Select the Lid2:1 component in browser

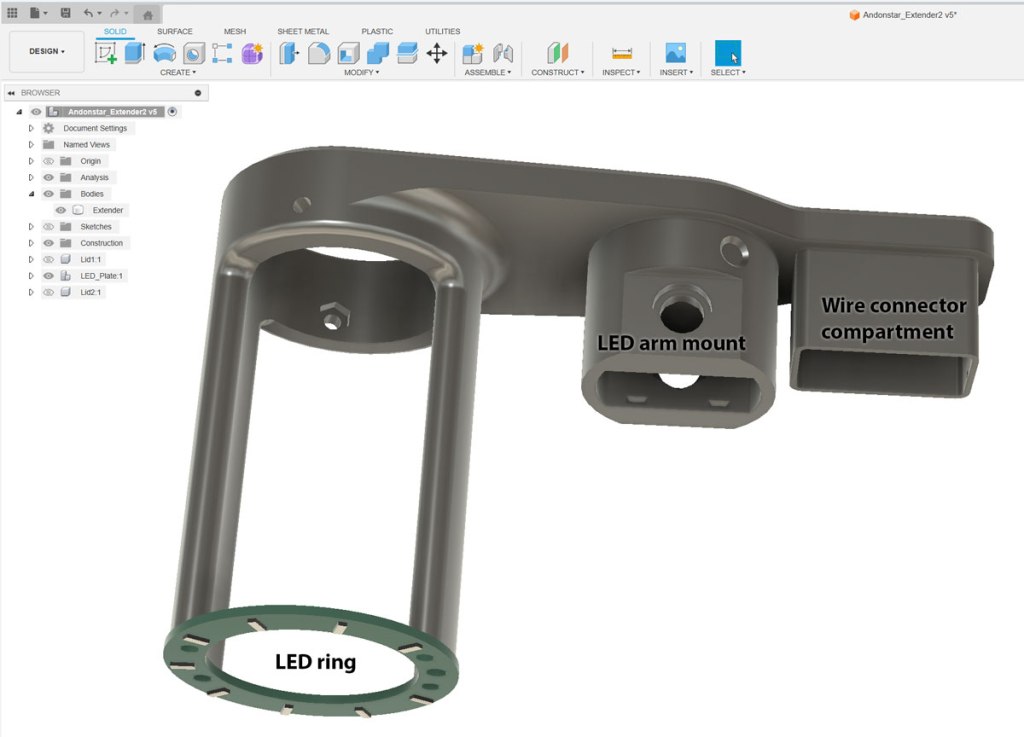(x=91, y=292)
